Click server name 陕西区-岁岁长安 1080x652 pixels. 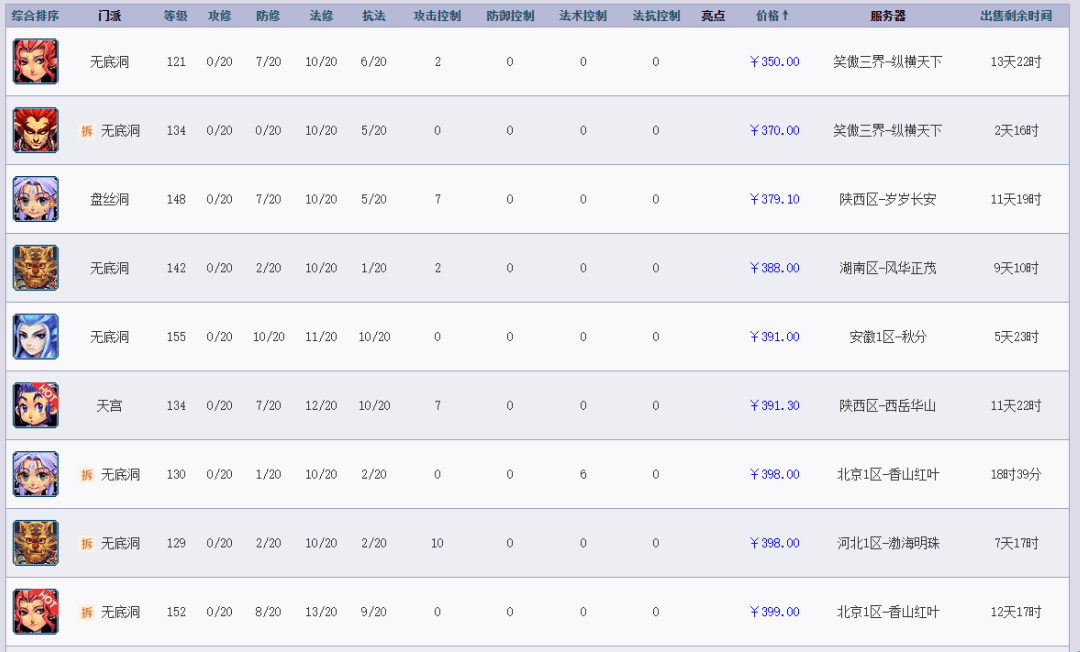[888, 200]
